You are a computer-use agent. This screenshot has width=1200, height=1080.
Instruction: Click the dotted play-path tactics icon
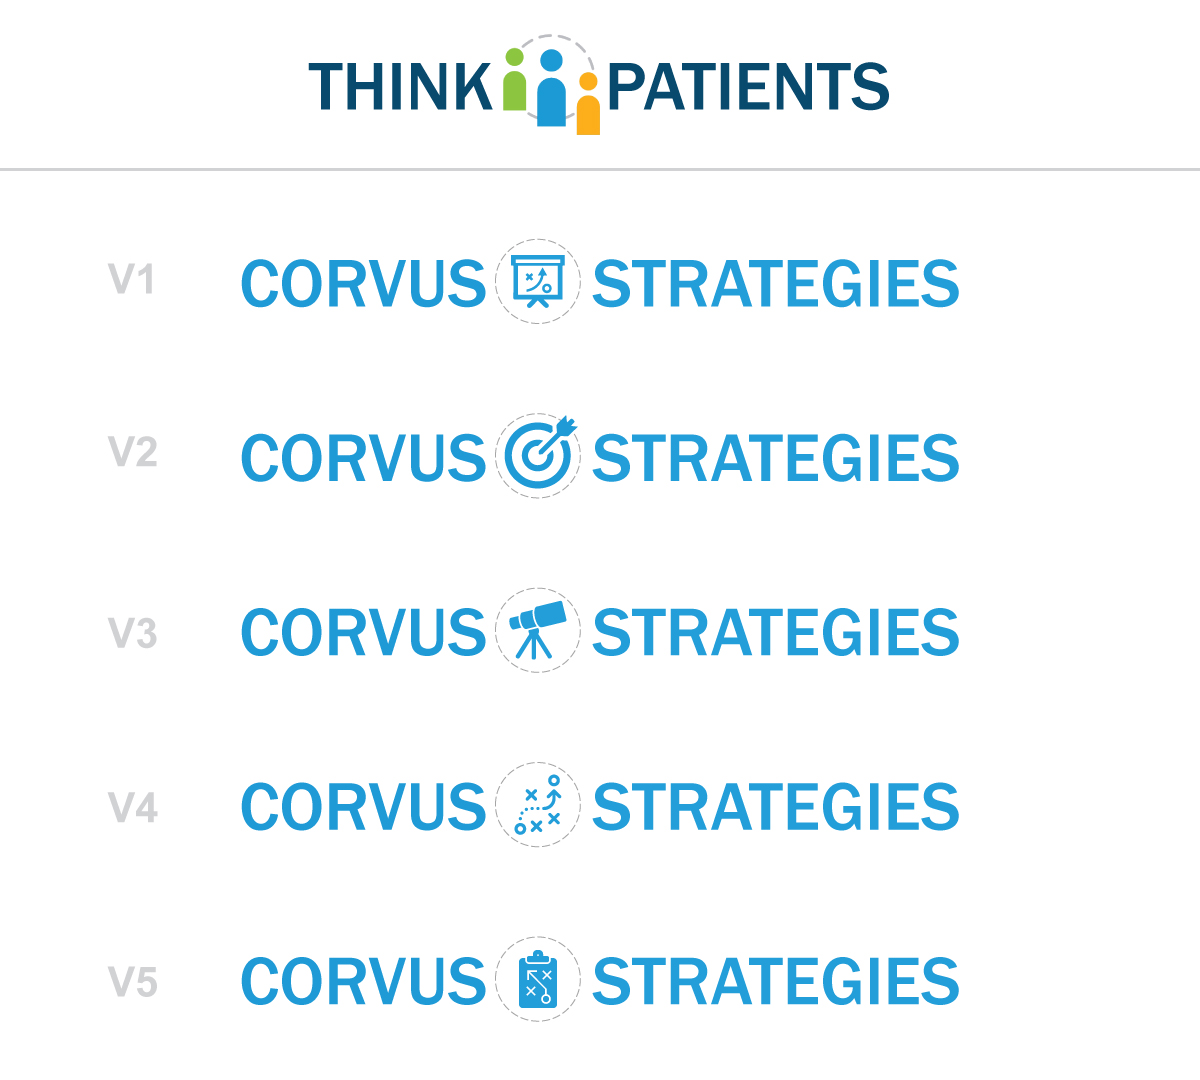point(538,805)
